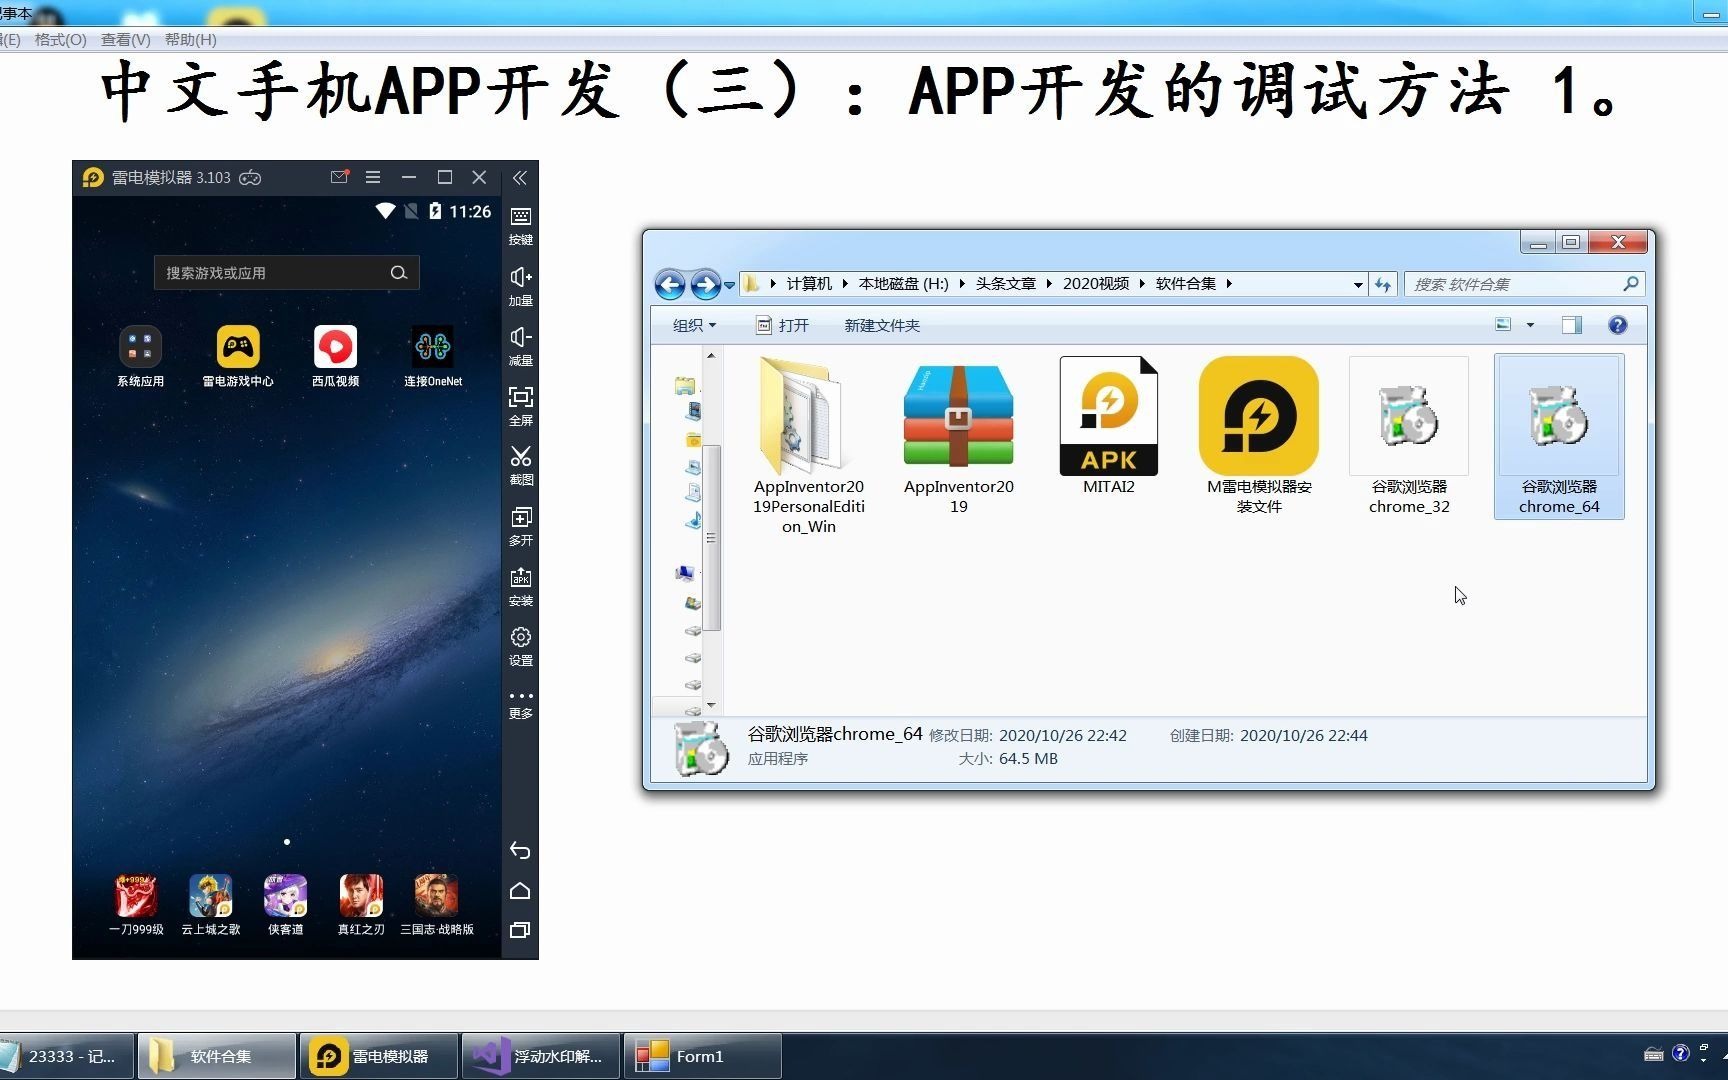Open the 三国志·战略版 game icon
The height and width of the screenshot is (1080, 1728).
(x=437, y=904)
